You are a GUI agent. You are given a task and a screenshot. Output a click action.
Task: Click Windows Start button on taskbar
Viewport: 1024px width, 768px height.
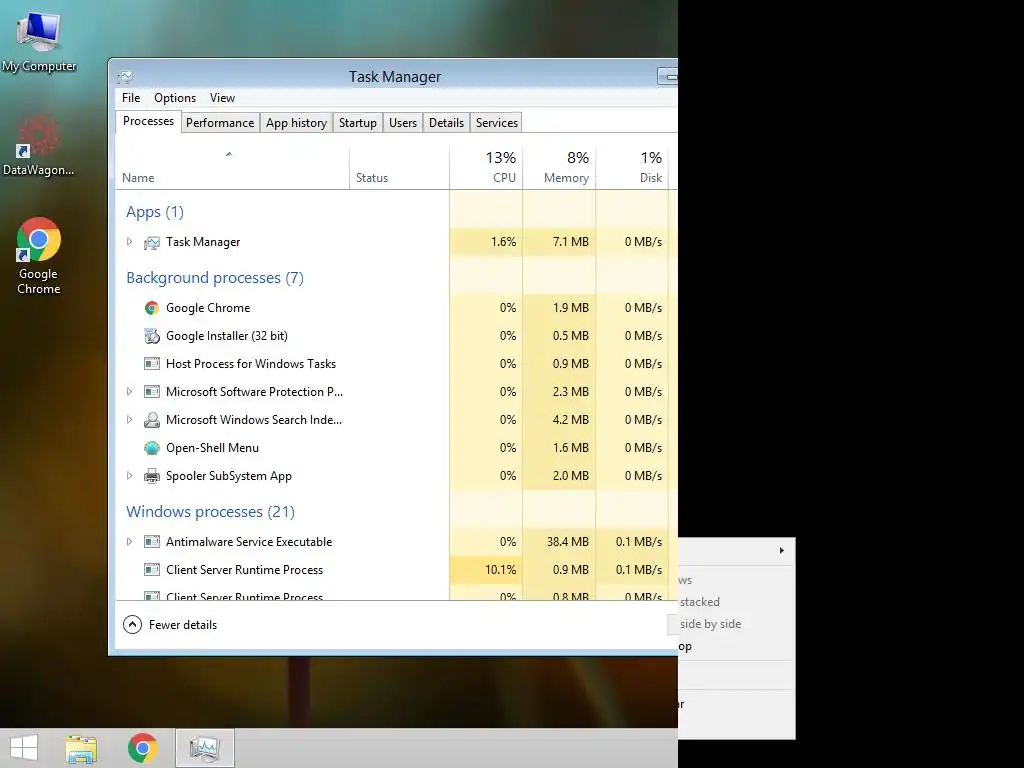(x=24, y=748)
